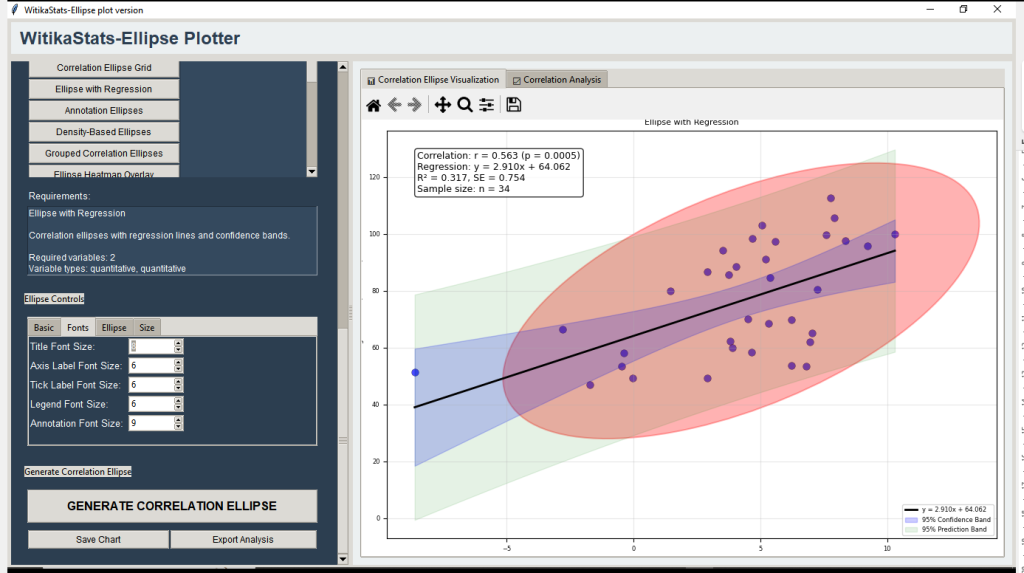Choose Ellipse Heatmap Overlay chart type
Screen dimensions: 1024x573
pos(104,172)
